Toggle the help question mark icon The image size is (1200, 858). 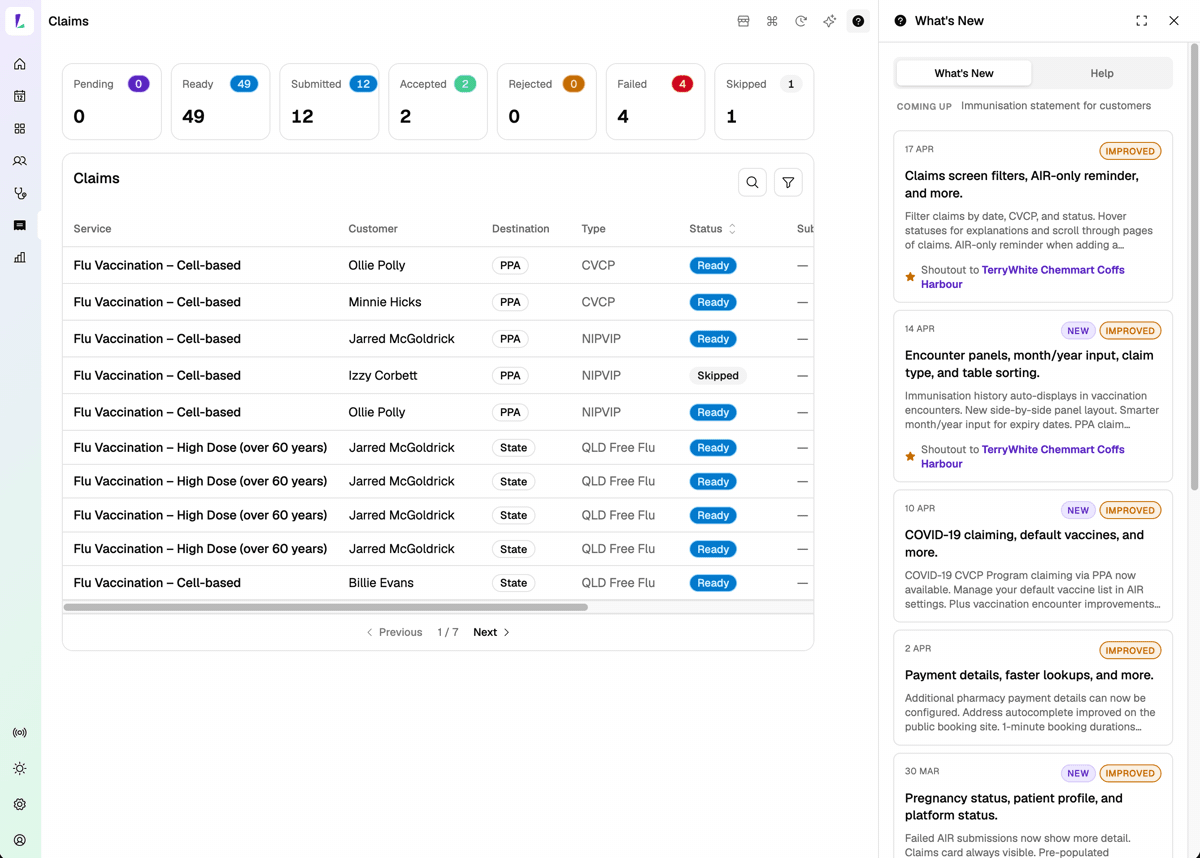pos(858,21)
